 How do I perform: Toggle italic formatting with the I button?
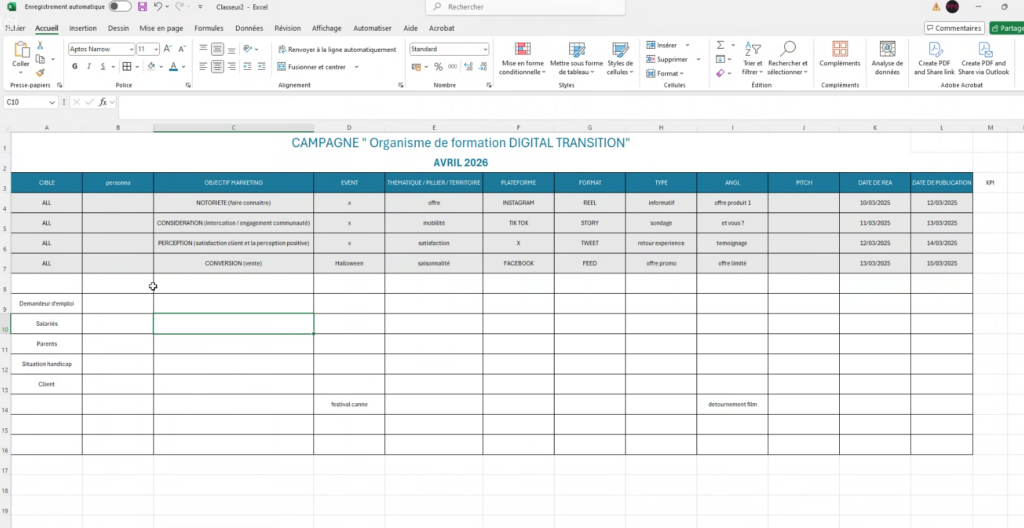89,66
